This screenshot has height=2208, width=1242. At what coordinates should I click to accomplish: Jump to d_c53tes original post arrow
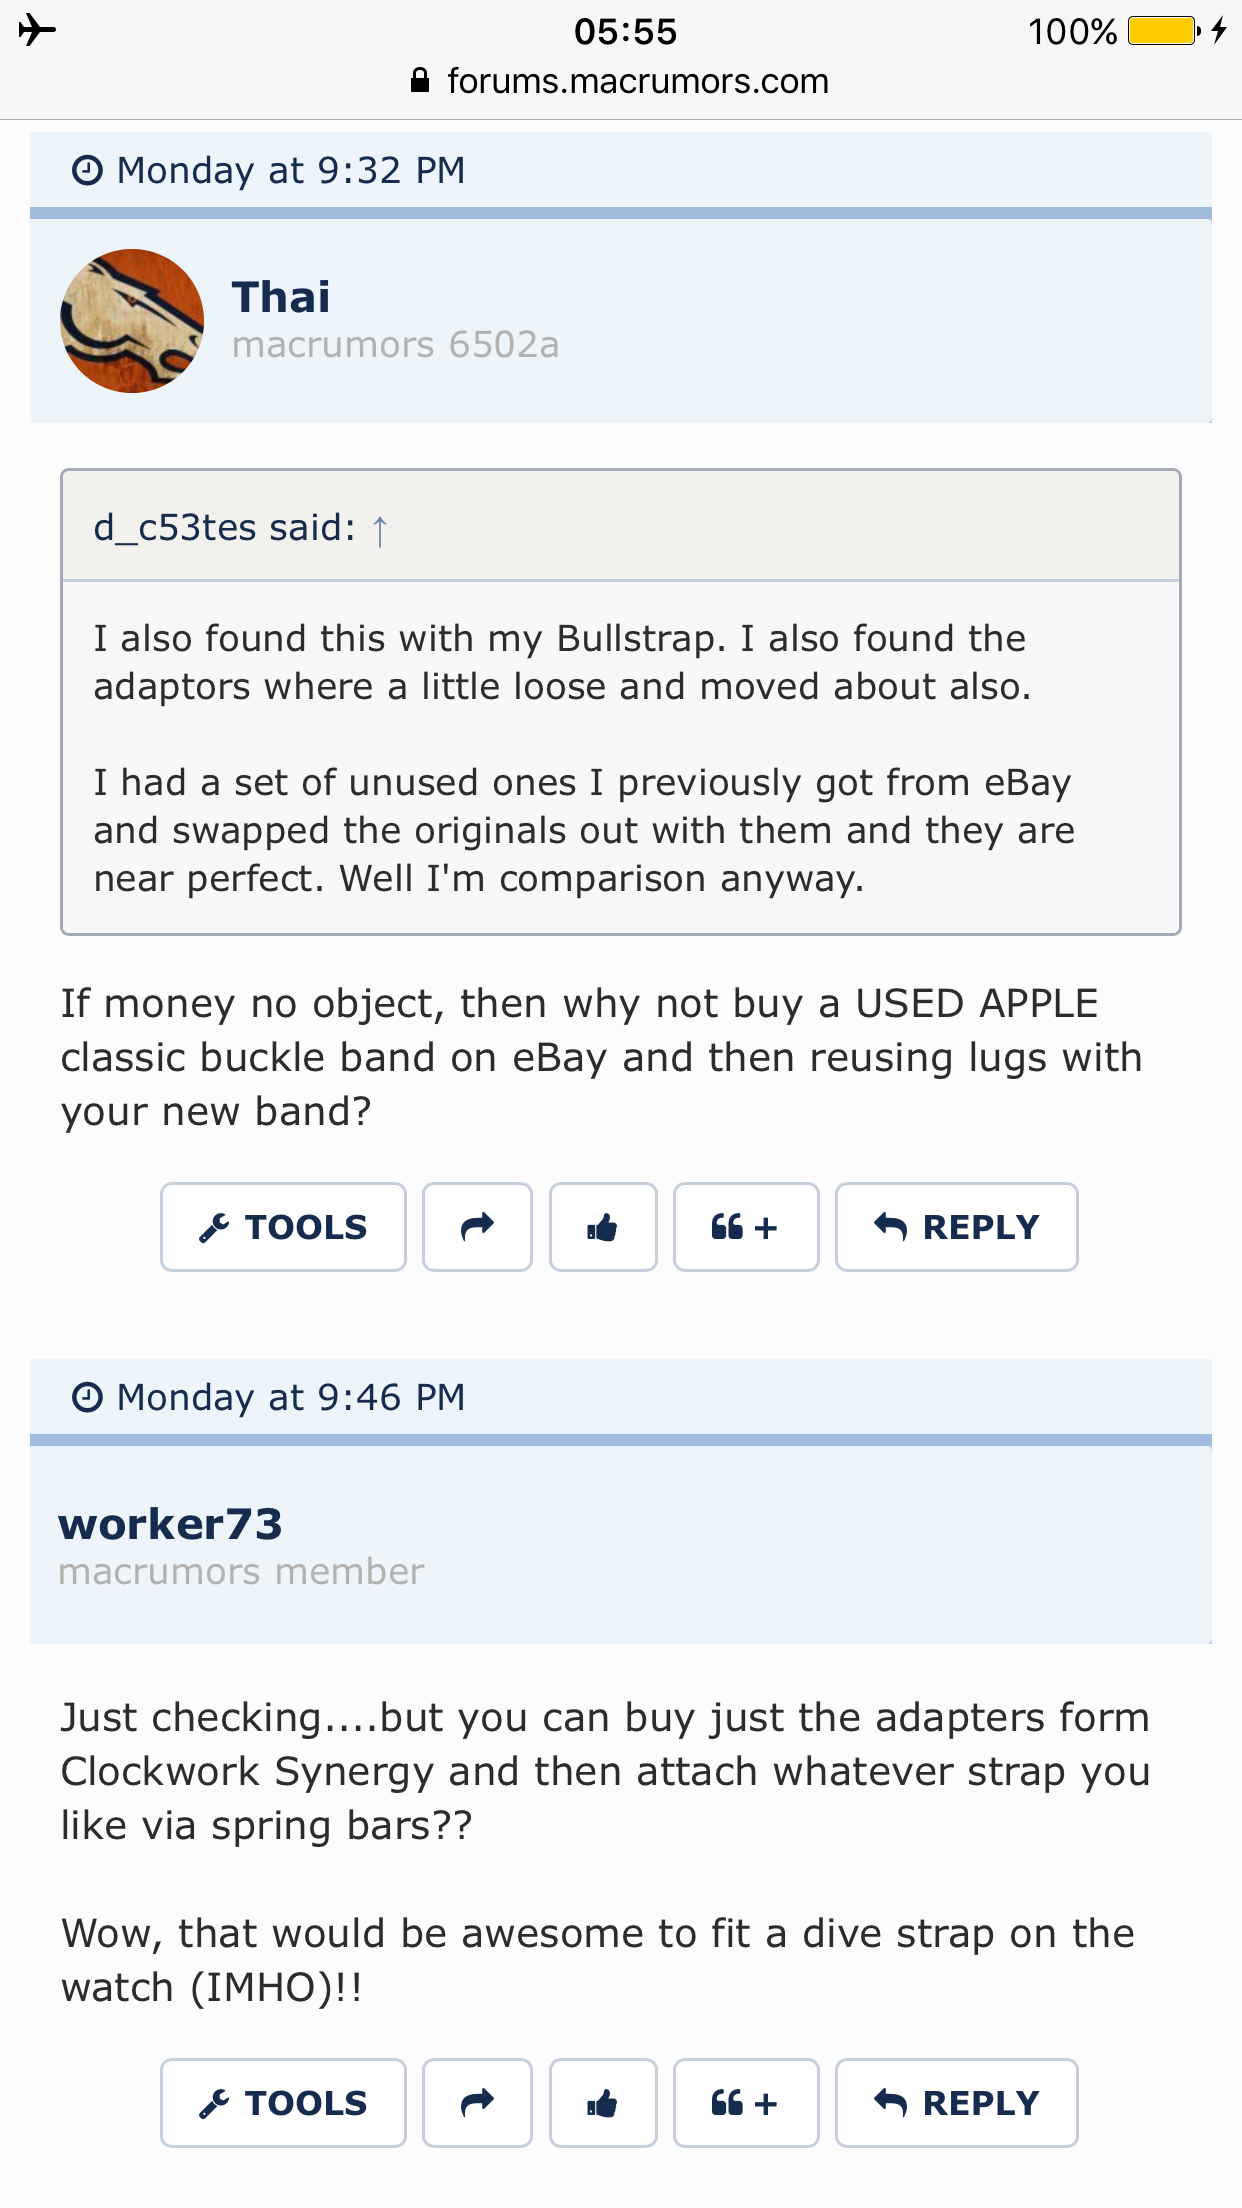380,529
